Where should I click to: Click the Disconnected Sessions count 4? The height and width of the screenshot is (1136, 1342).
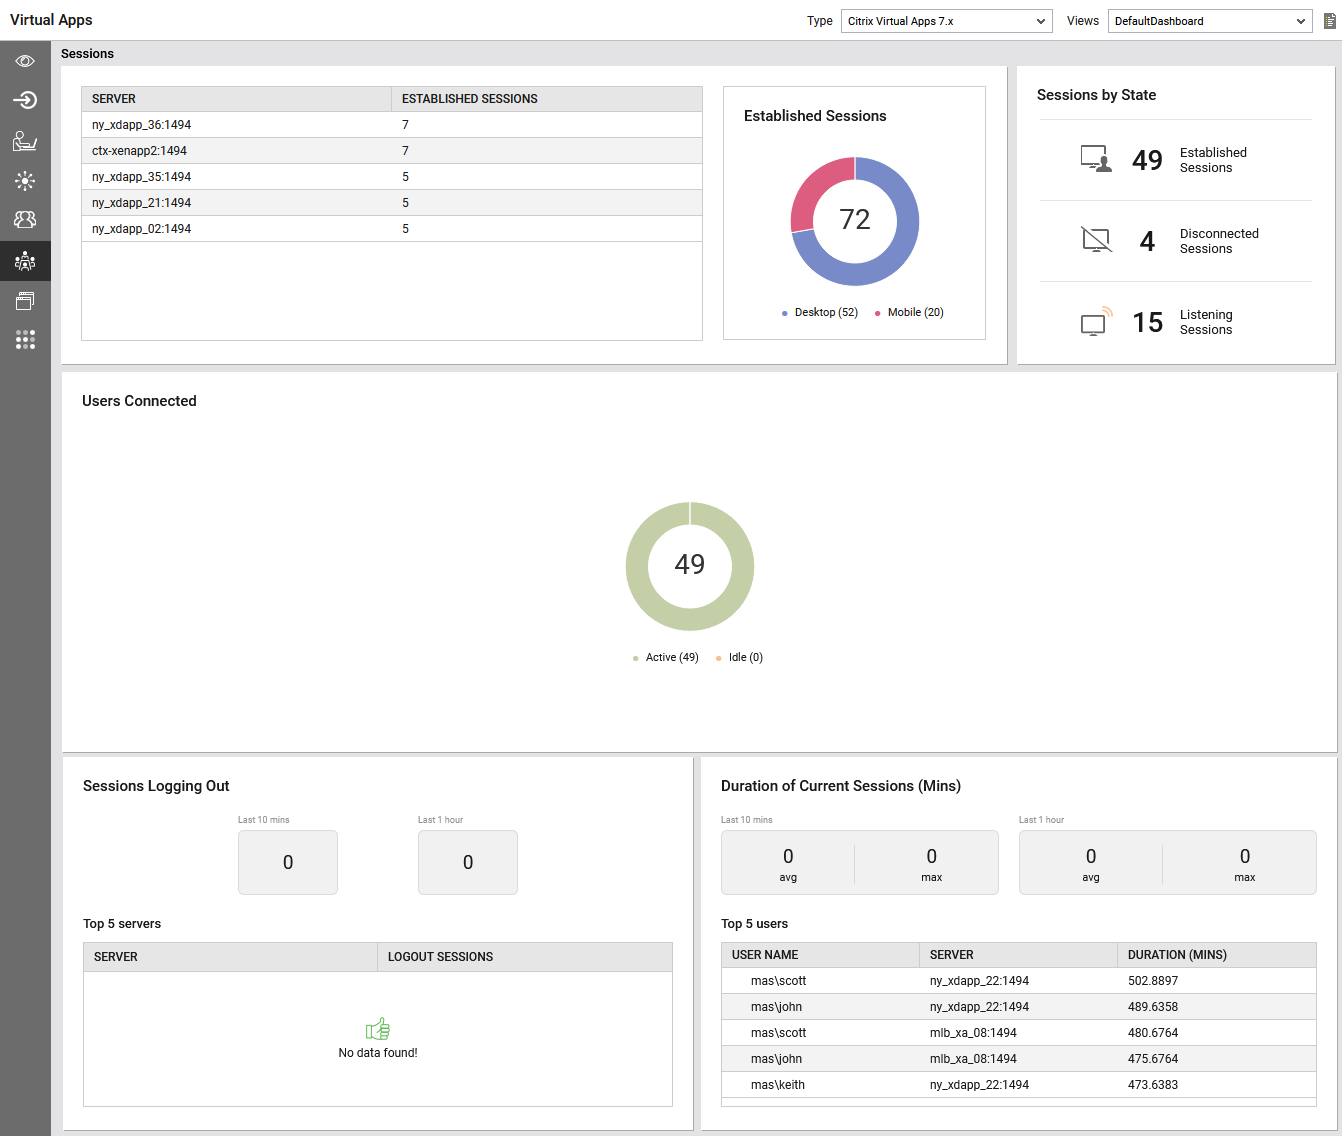coord(1147,241)
